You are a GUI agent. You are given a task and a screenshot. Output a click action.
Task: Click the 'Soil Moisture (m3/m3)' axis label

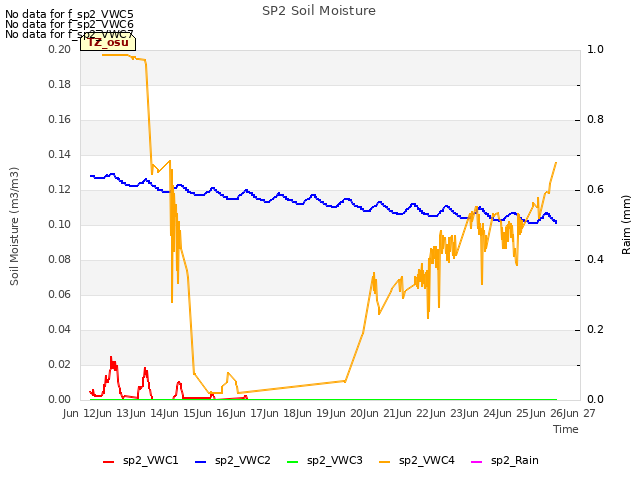coord(14,226)
